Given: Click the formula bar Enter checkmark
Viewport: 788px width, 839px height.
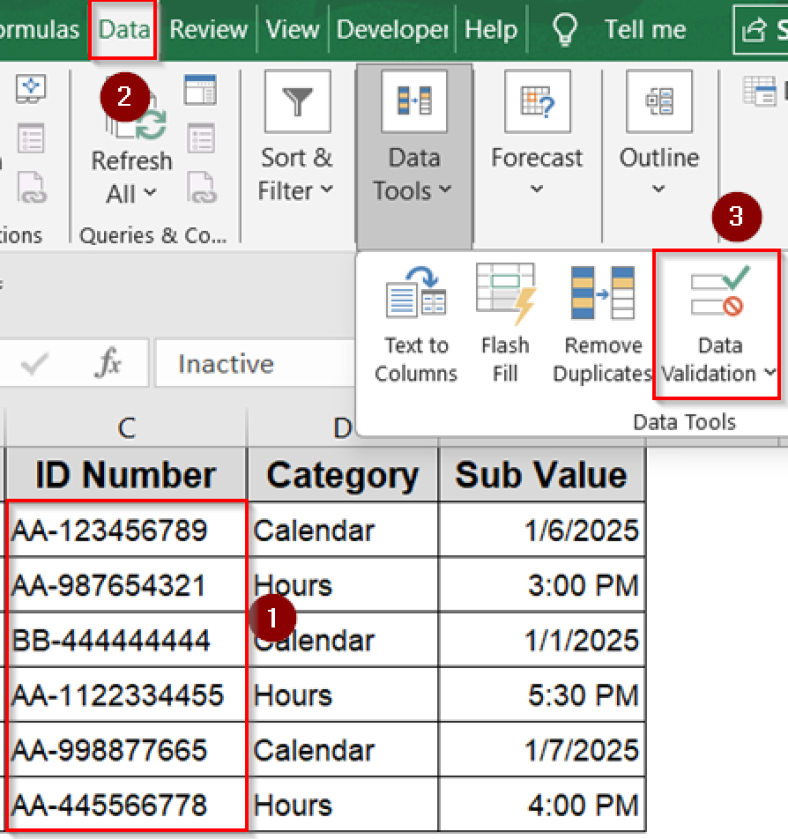Looking at the screenshot, I should click(x=35, y=364).
